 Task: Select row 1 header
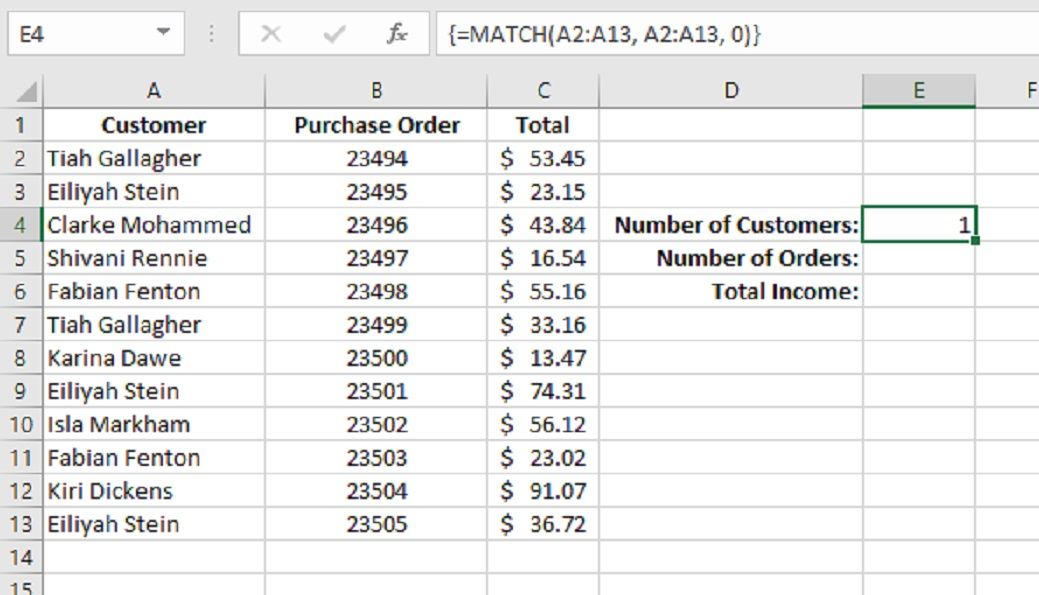coord(21,125)
